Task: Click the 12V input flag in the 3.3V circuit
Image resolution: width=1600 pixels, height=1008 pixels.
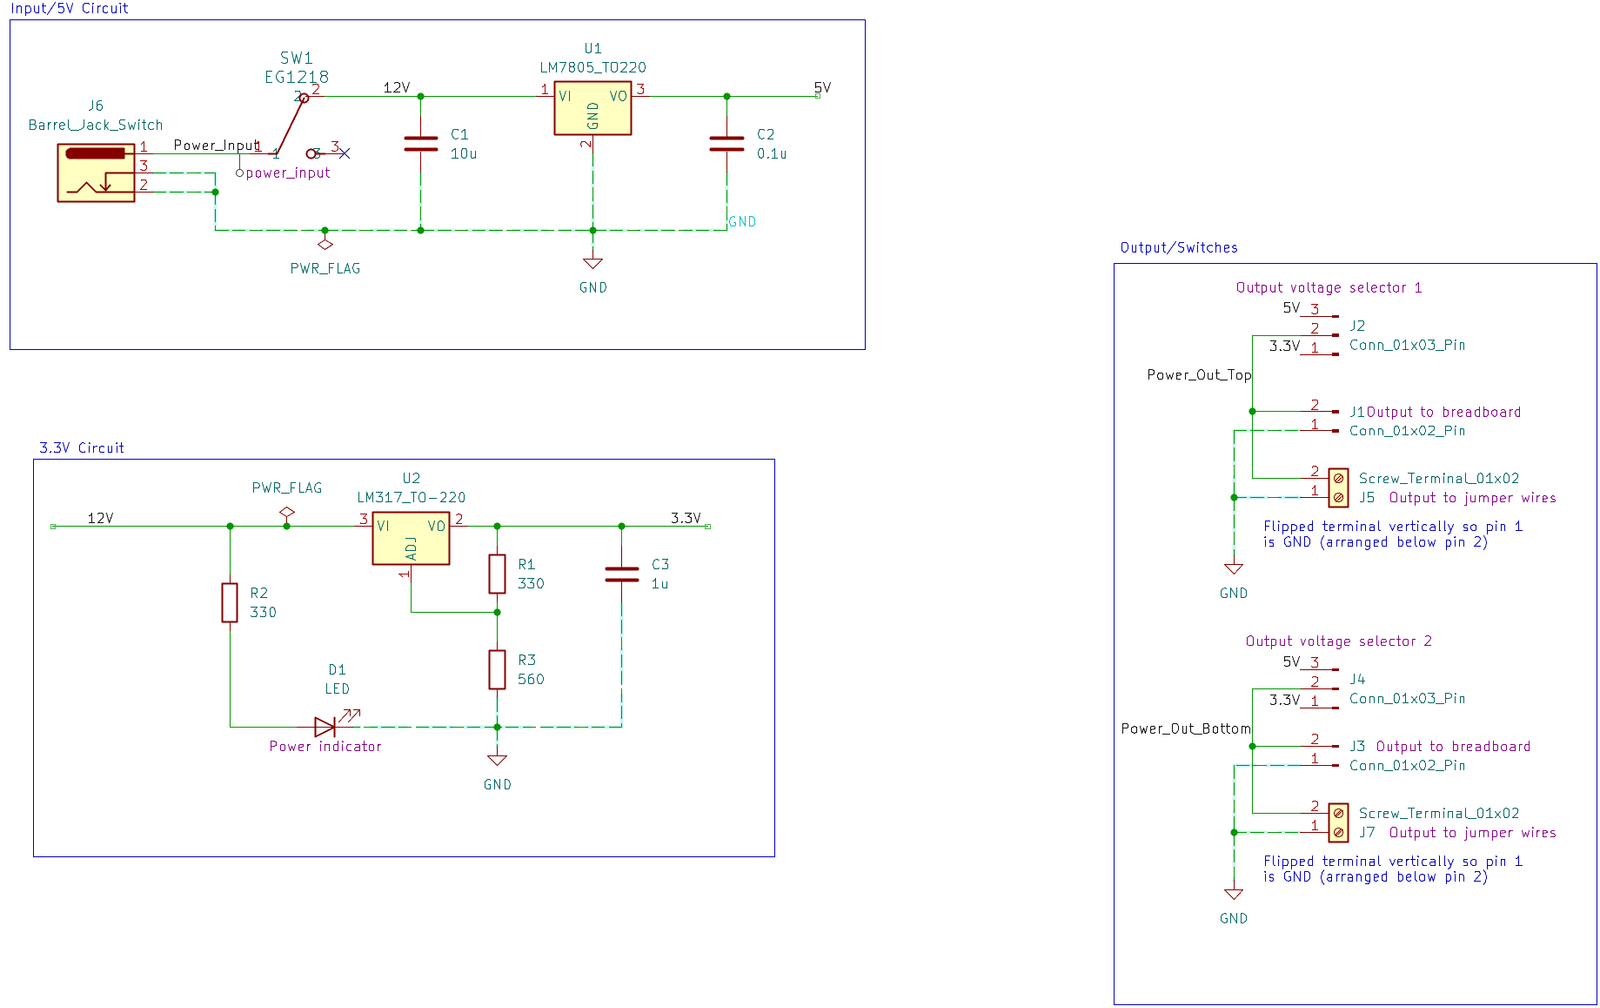Action: tap(53, 526)
